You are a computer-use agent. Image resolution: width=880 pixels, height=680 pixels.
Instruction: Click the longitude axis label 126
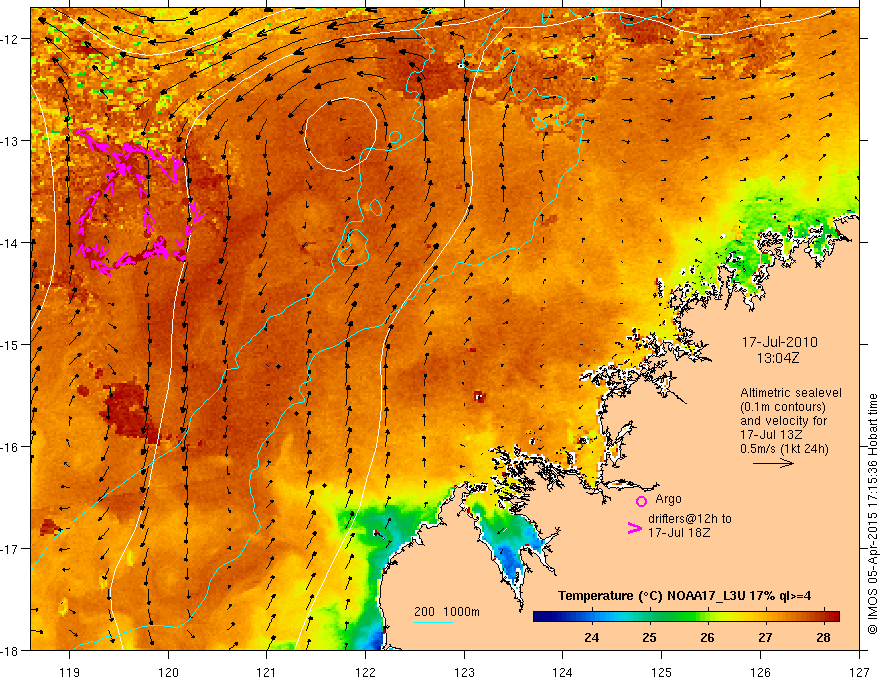pyautogui.click(x=760, y=672)
